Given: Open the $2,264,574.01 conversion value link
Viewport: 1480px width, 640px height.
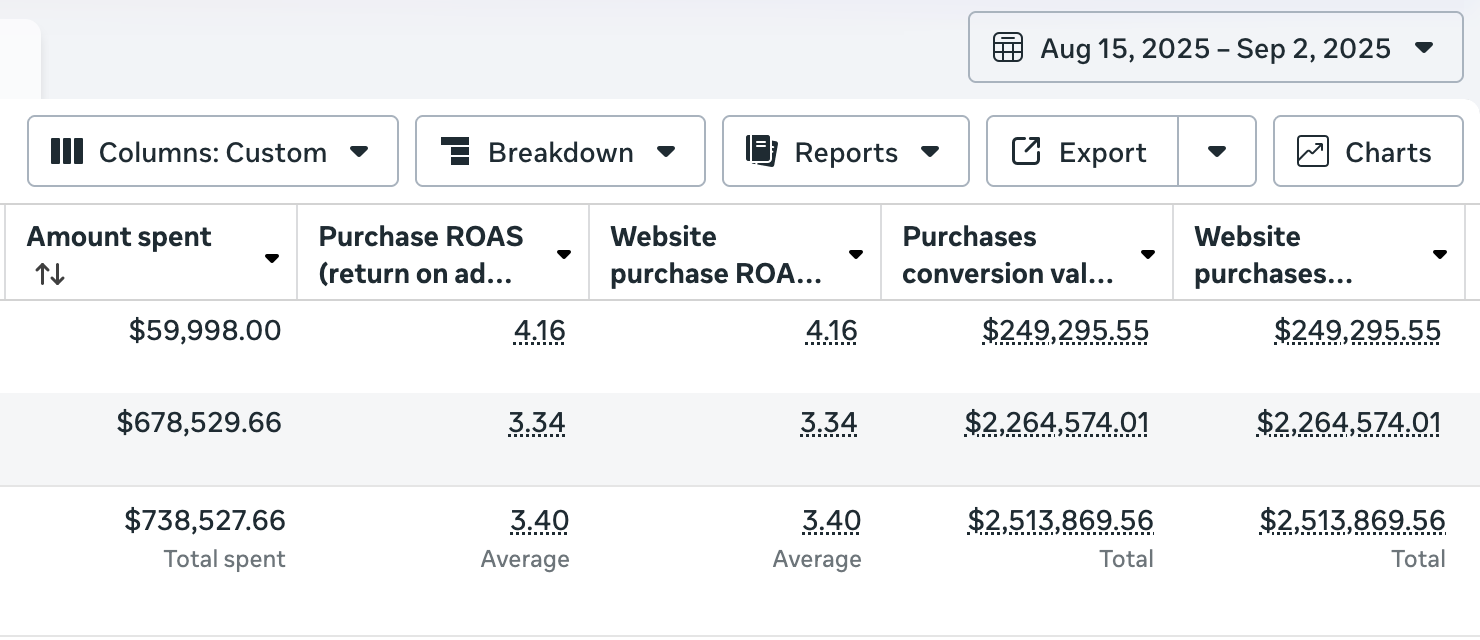Looking at the screenshot, I should (1056, 422).
